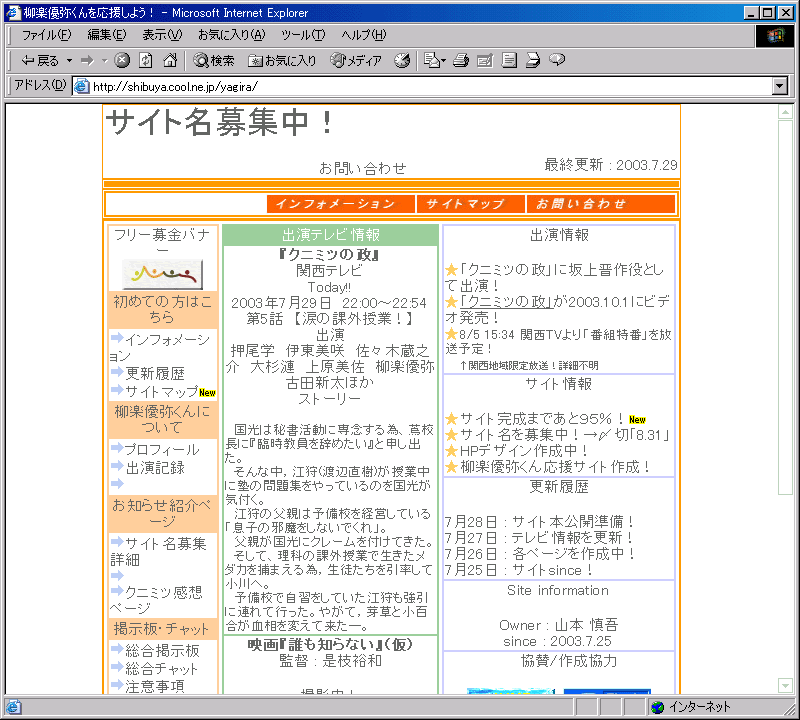Image resolution: width=800 pixels, height=720 pixels.
Task: Click the Internet Explorer icon in the title bar
Action: click(x=12, y=12)
